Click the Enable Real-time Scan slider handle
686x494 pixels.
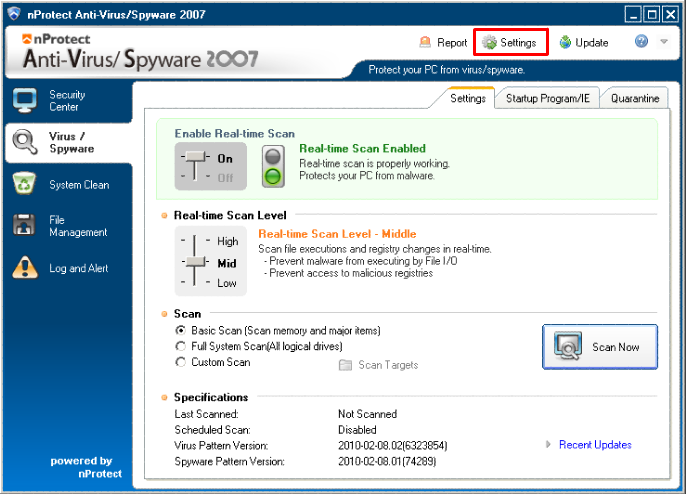coord(195,157)
